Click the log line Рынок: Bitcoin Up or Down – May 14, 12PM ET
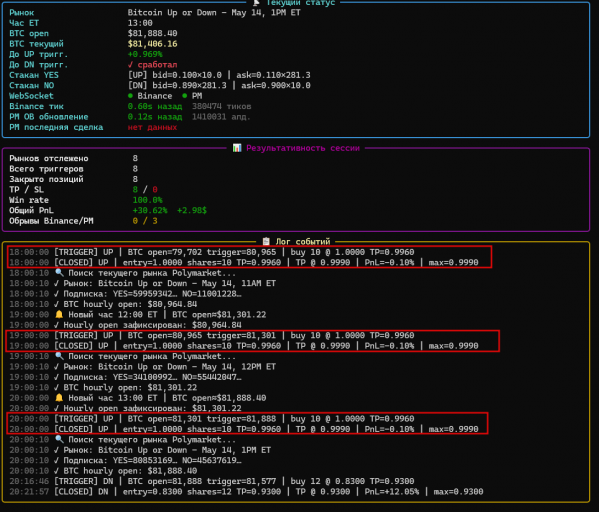 pos(142,366)
